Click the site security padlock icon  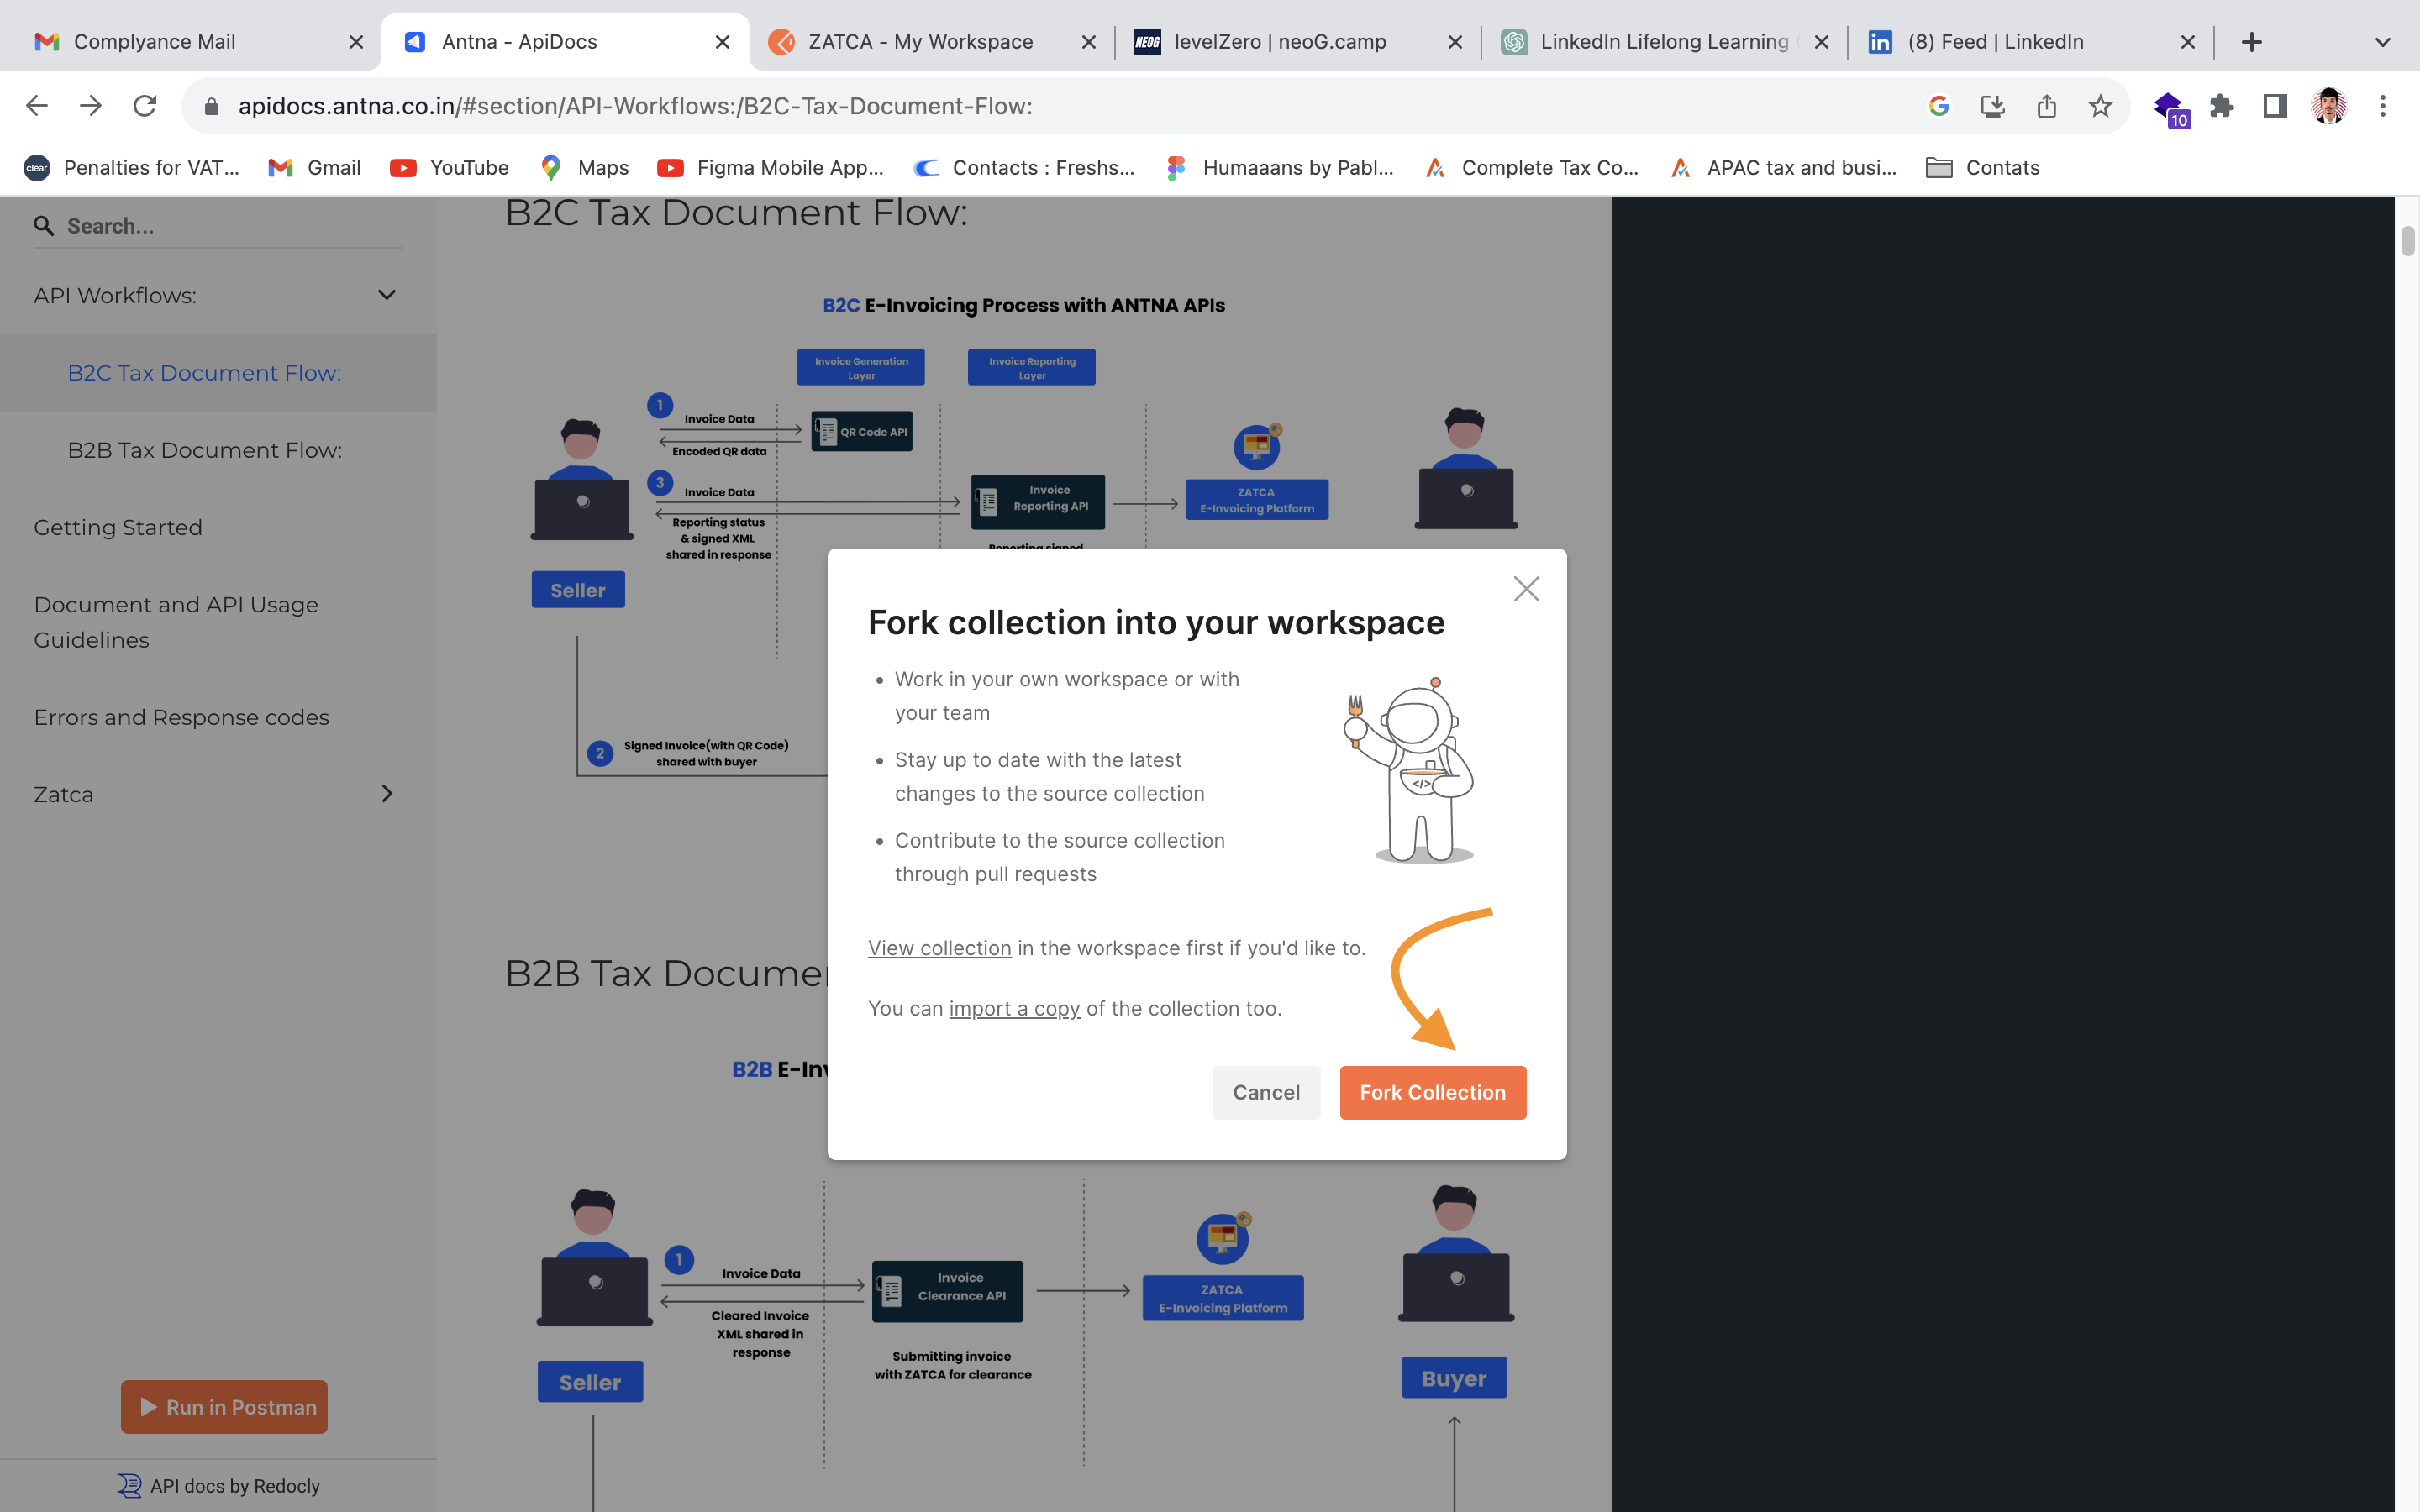213,105
